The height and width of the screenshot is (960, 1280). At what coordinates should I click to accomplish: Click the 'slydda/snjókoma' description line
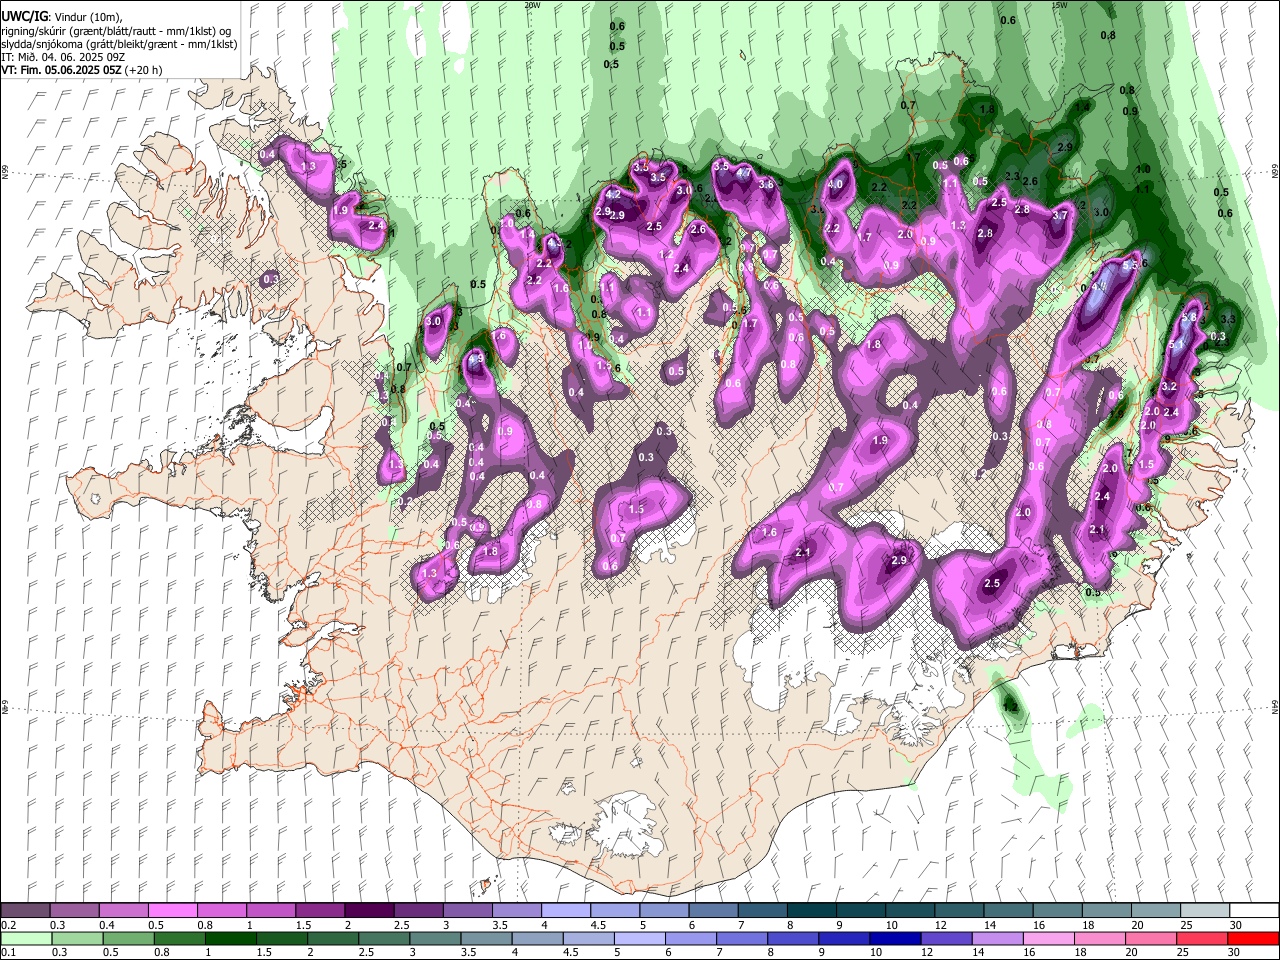tap(119, 44)
